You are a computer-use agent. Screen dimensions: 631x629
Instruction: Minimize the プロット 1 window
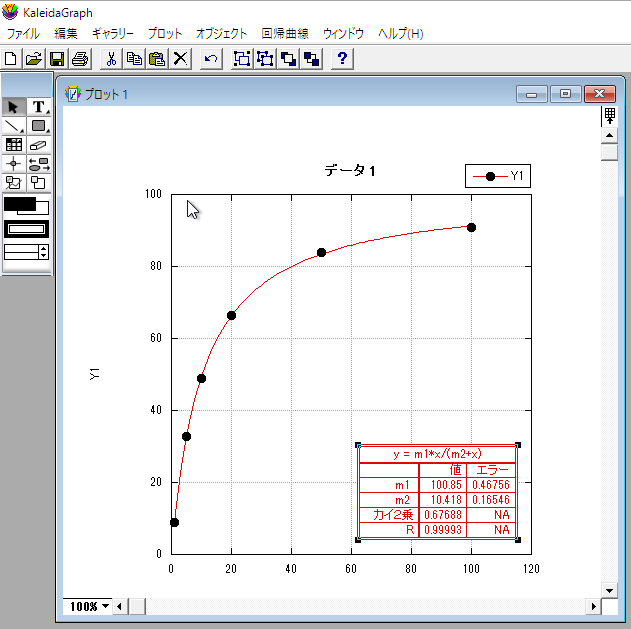[532, 94]
